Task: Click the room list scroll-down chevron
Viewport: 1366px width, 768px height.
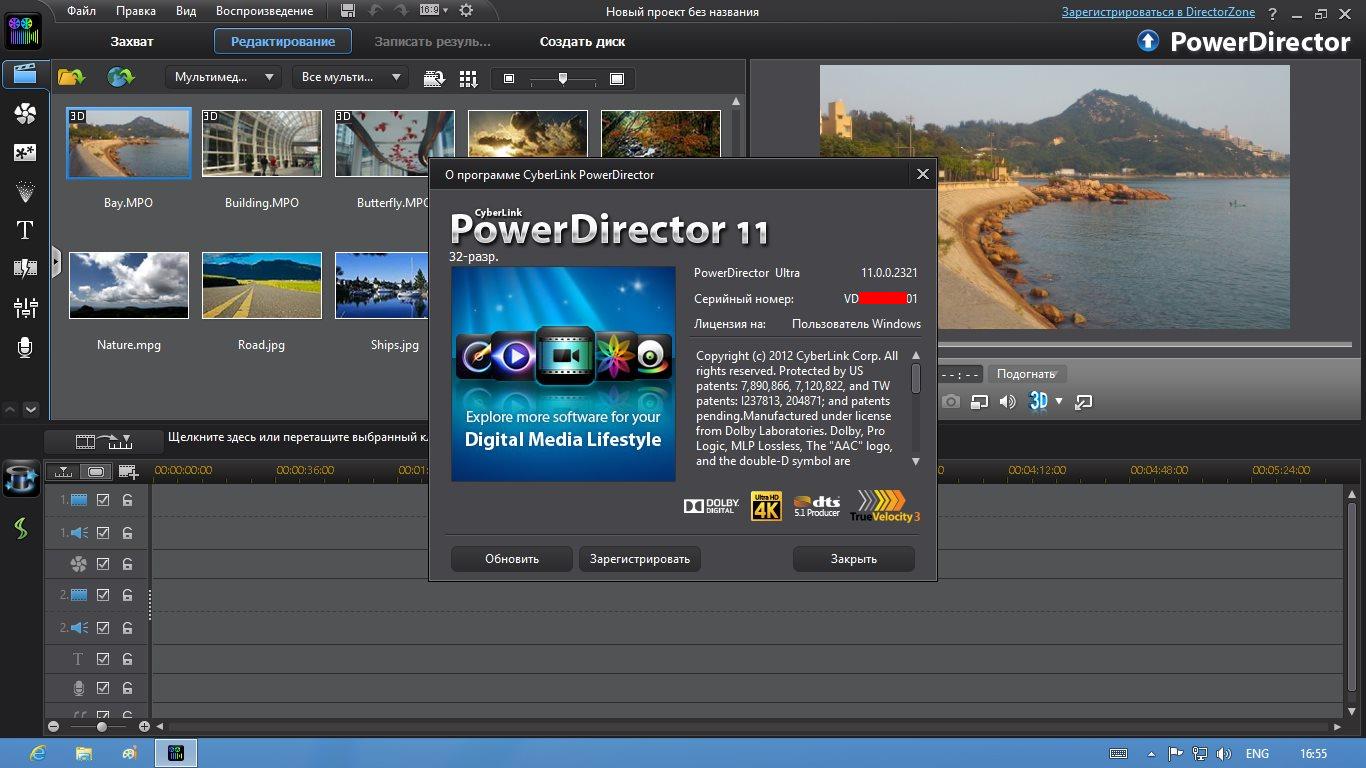Action: pos(31,409)
